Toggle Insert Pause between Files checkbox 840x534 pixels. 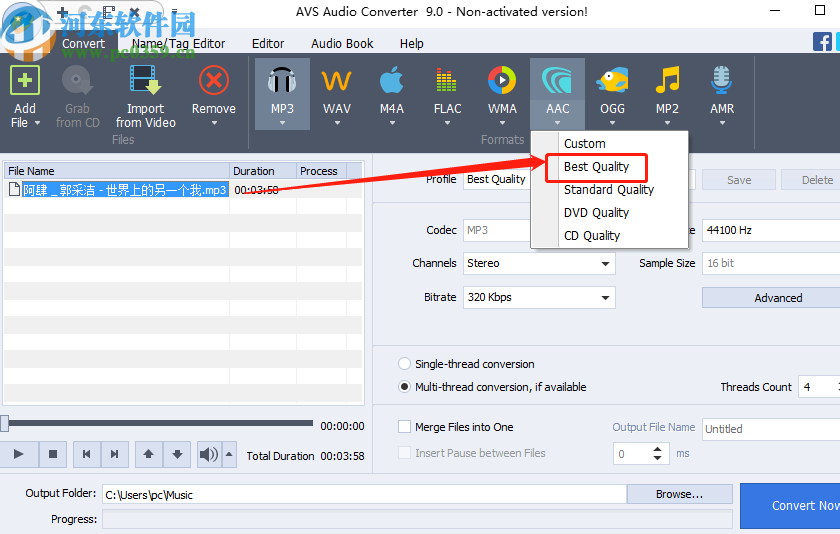click(404, 453)
